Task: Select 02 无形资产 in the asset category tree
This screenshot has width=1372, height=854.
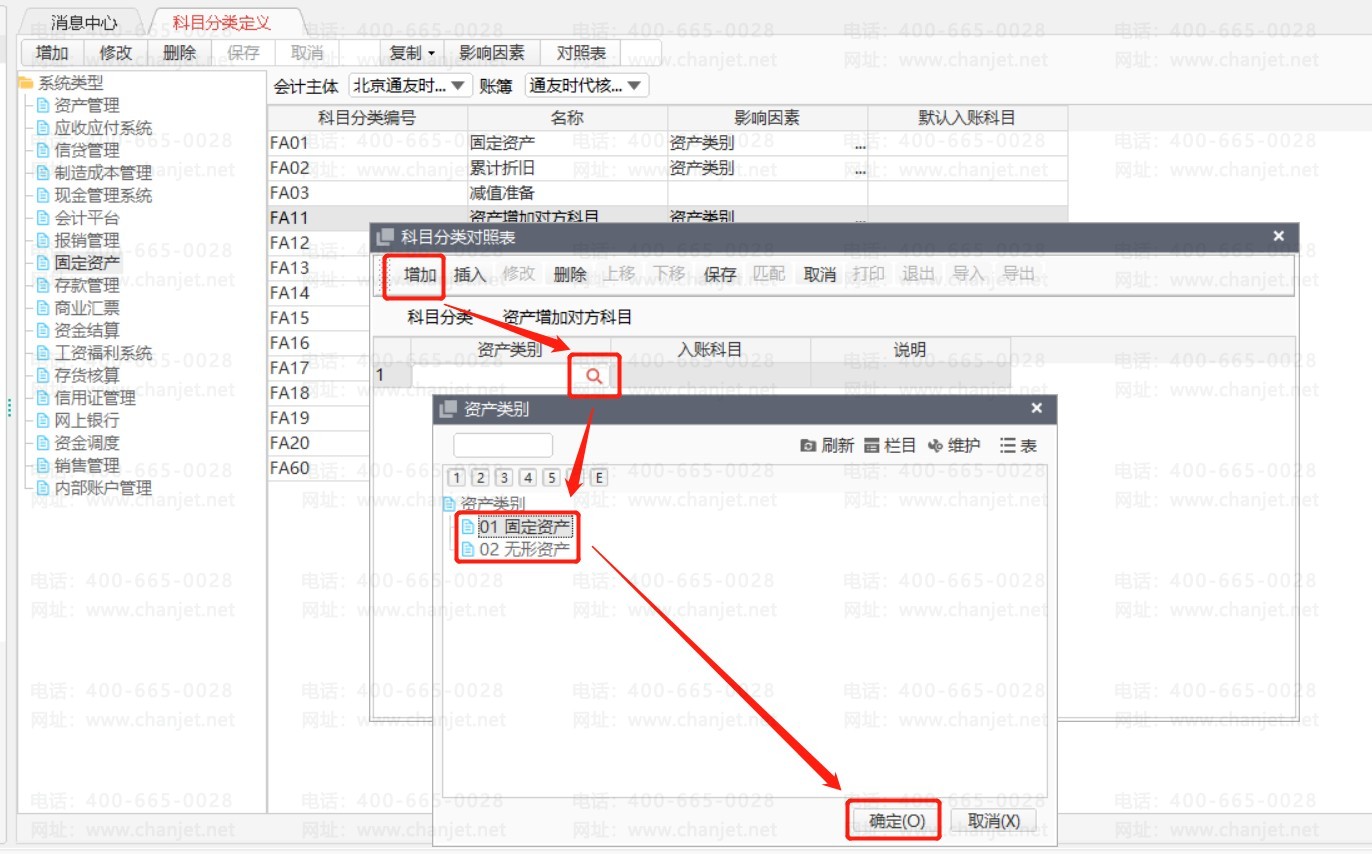Action: 524,549
